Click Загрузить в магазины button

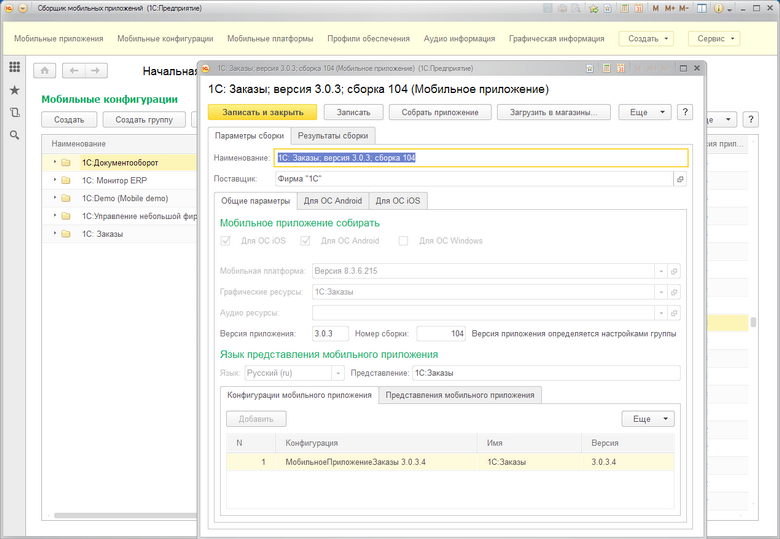pos(554,112)
